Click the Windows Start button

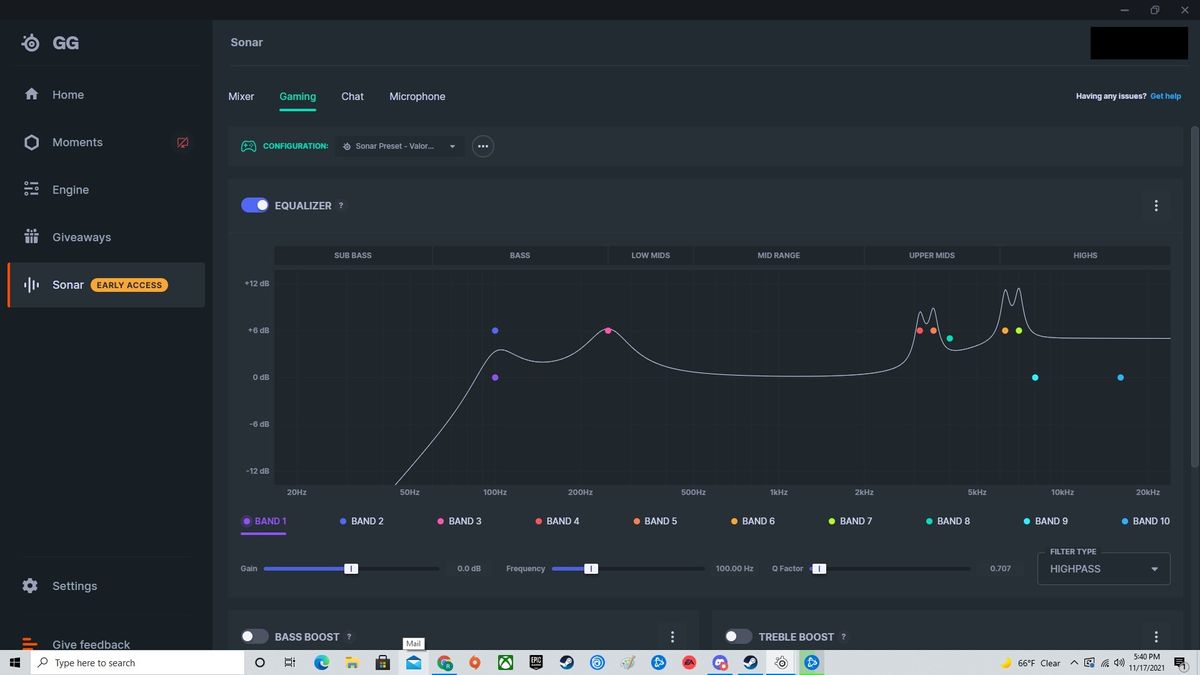(15, 663)
